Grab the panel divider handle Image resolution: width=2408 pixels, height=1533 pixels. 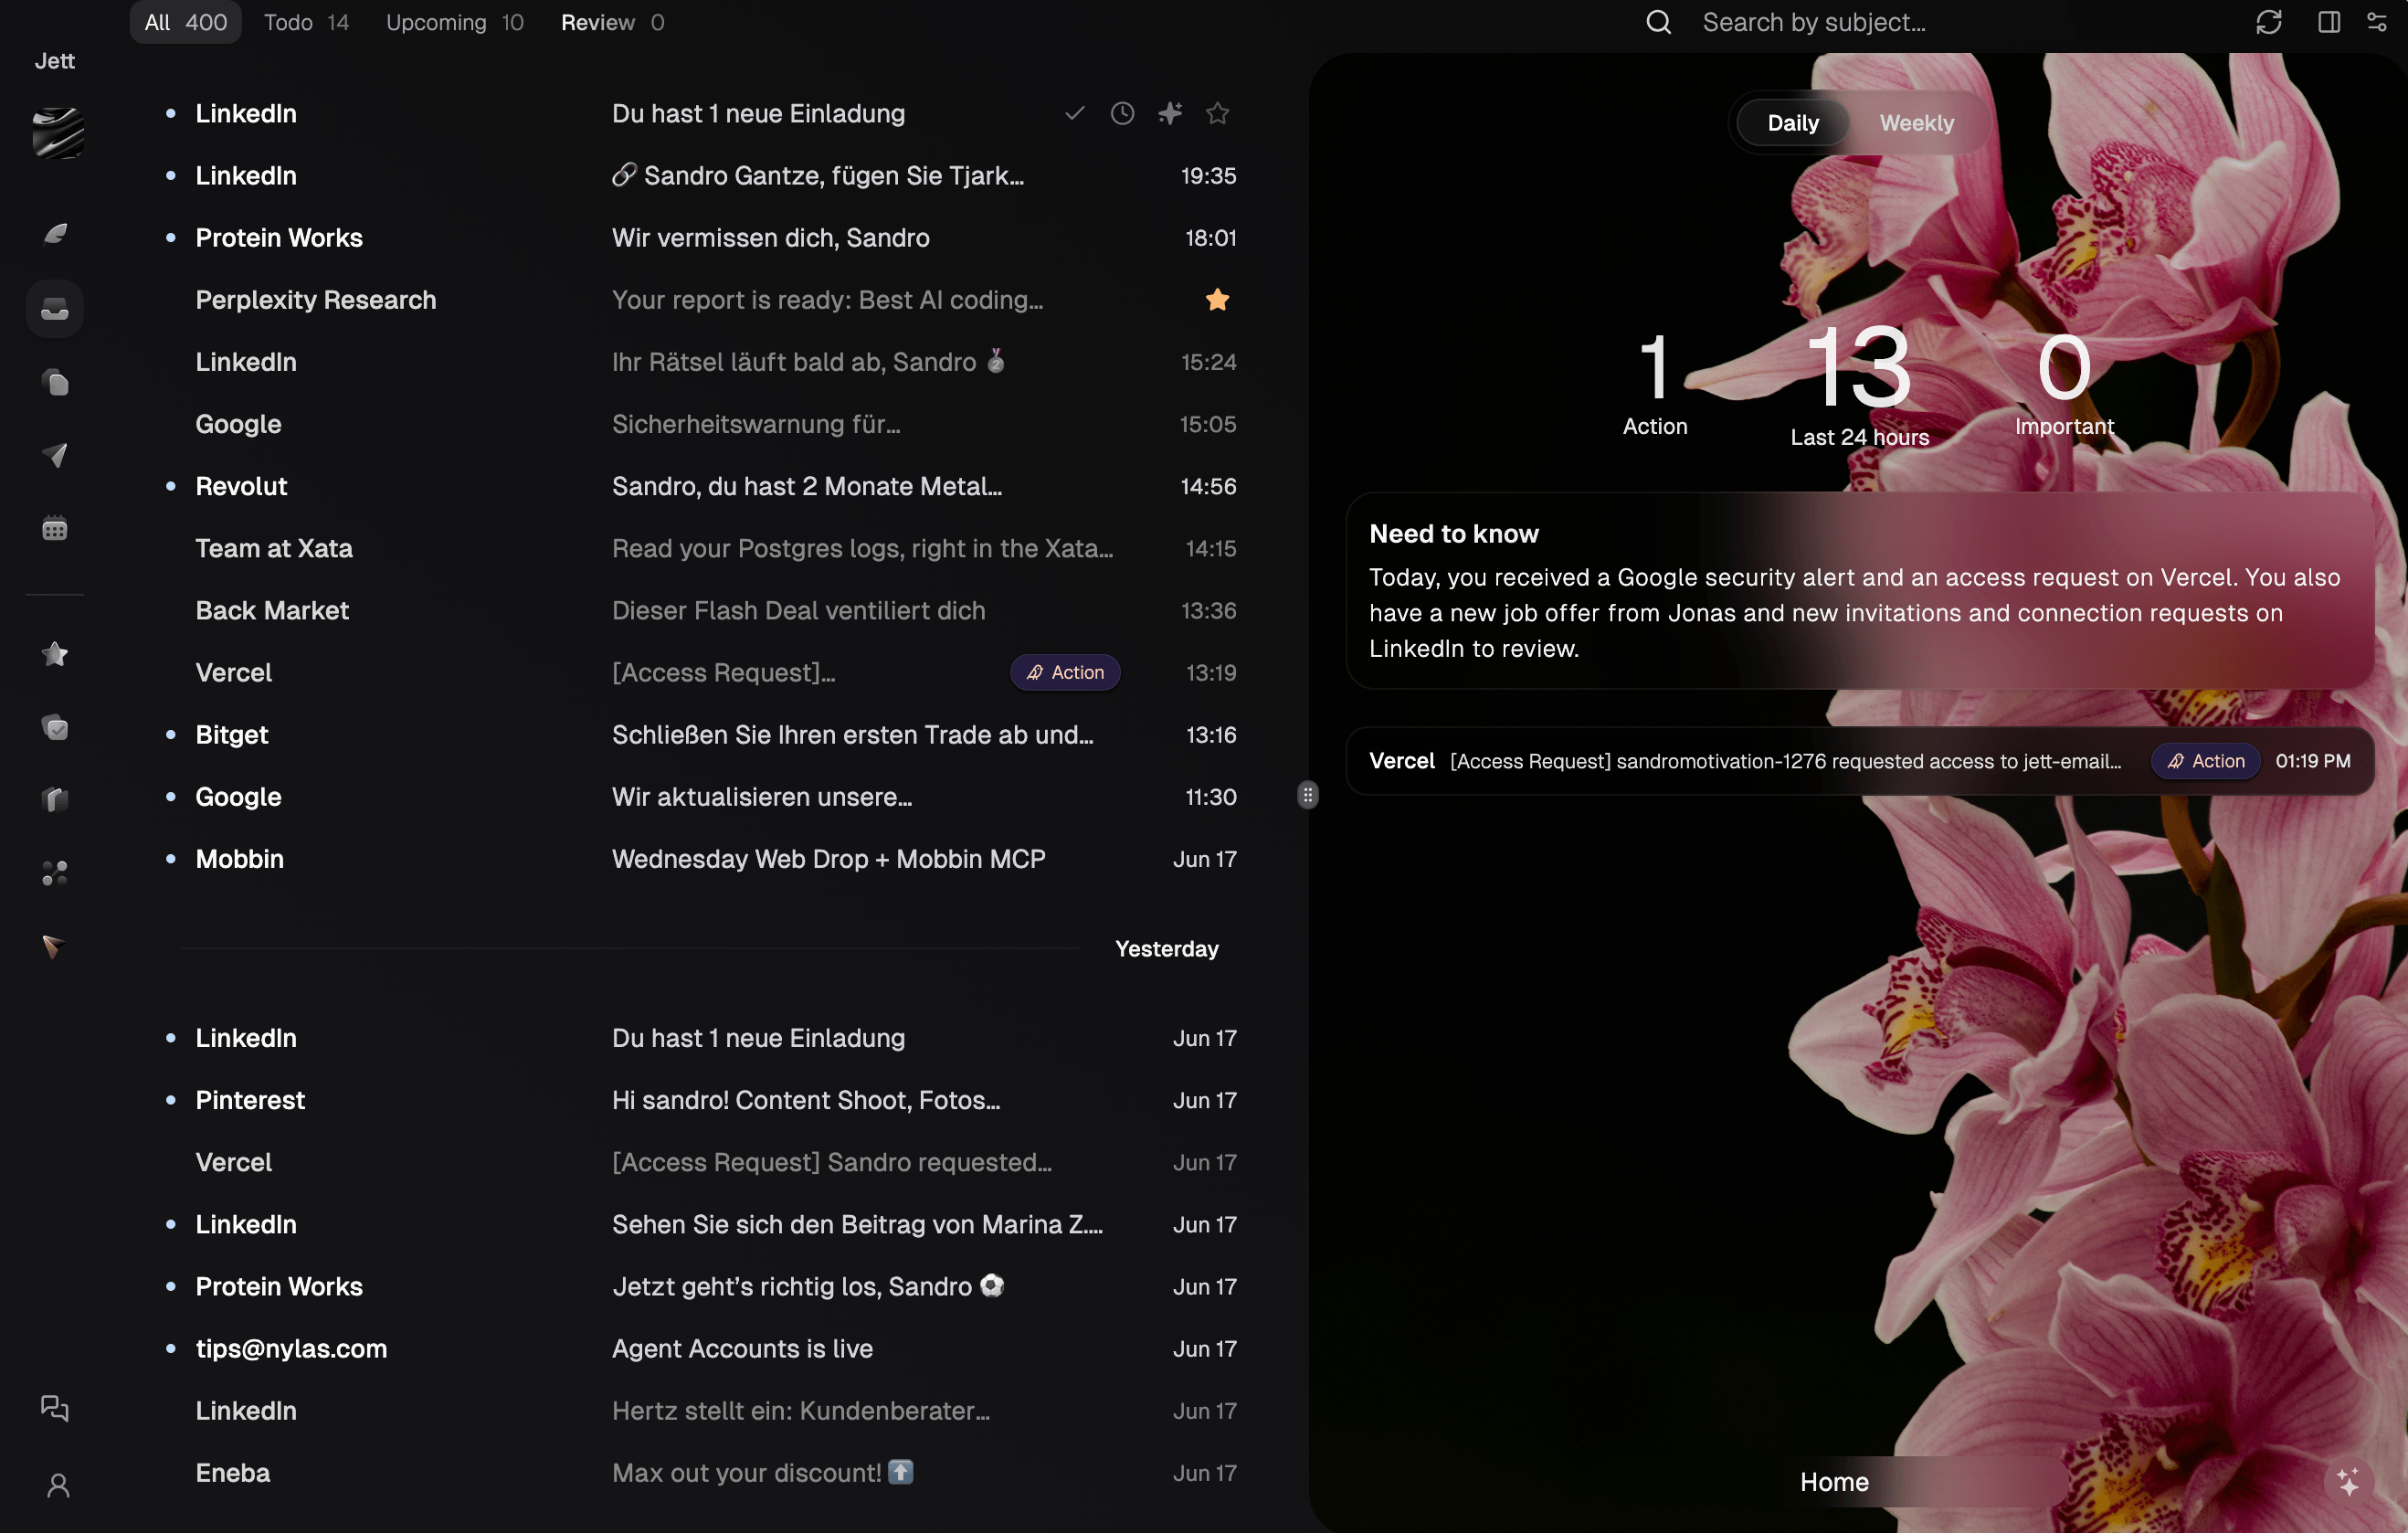(x=1307, y=795)
